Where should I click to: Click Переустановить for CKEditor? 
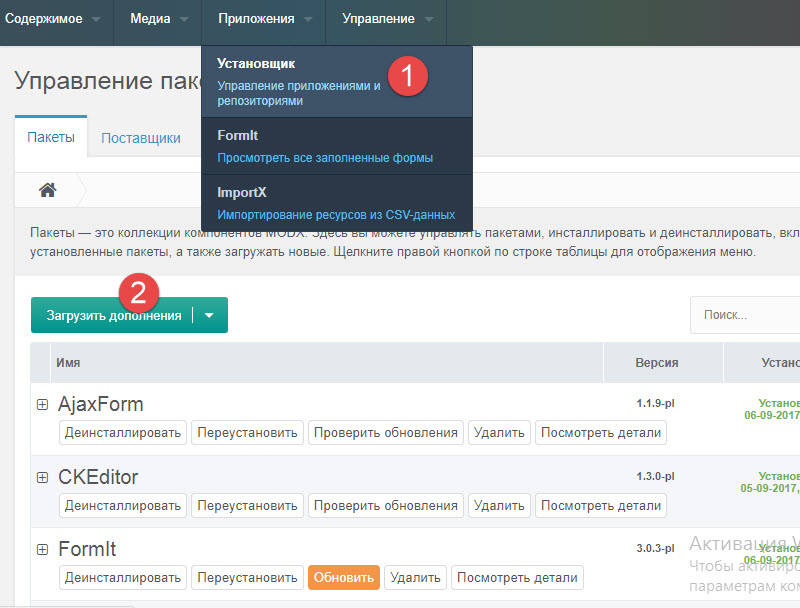point(247,505)
